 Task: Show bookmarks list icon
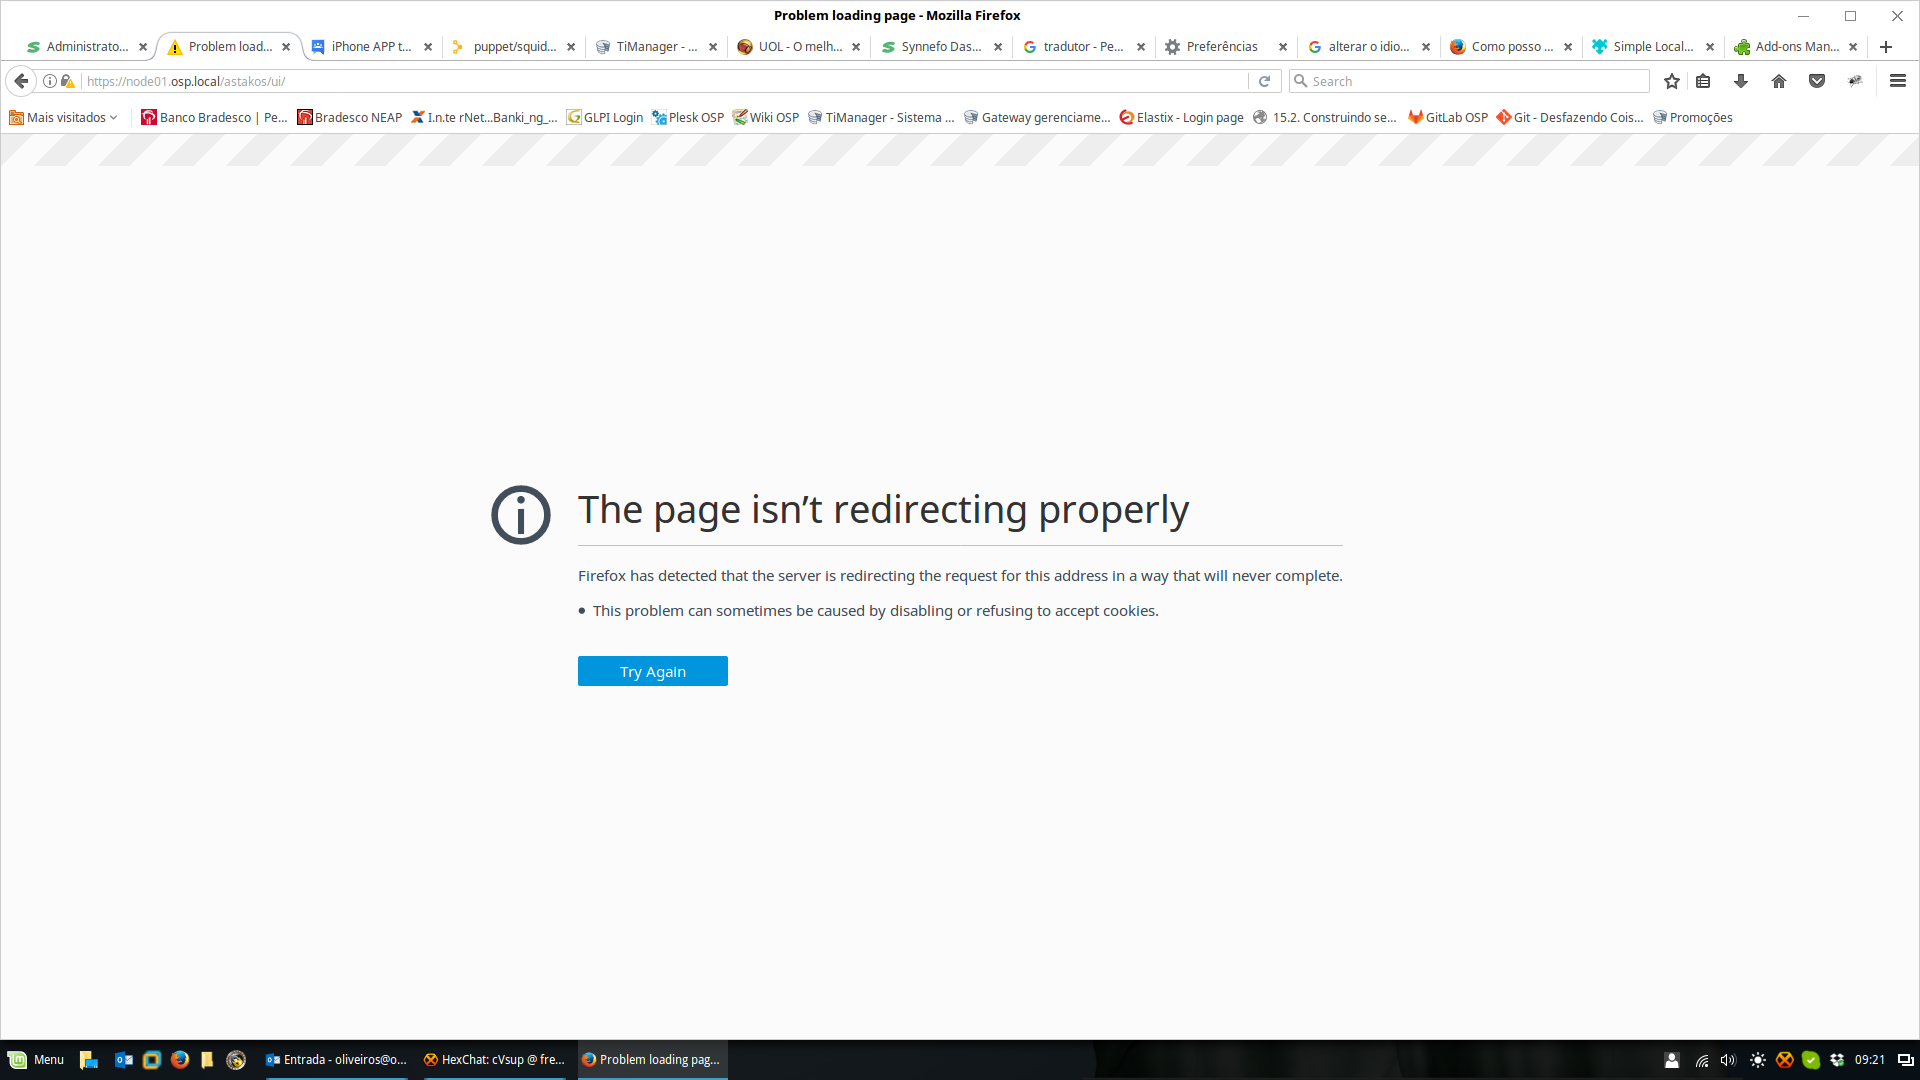(1703, 81)
